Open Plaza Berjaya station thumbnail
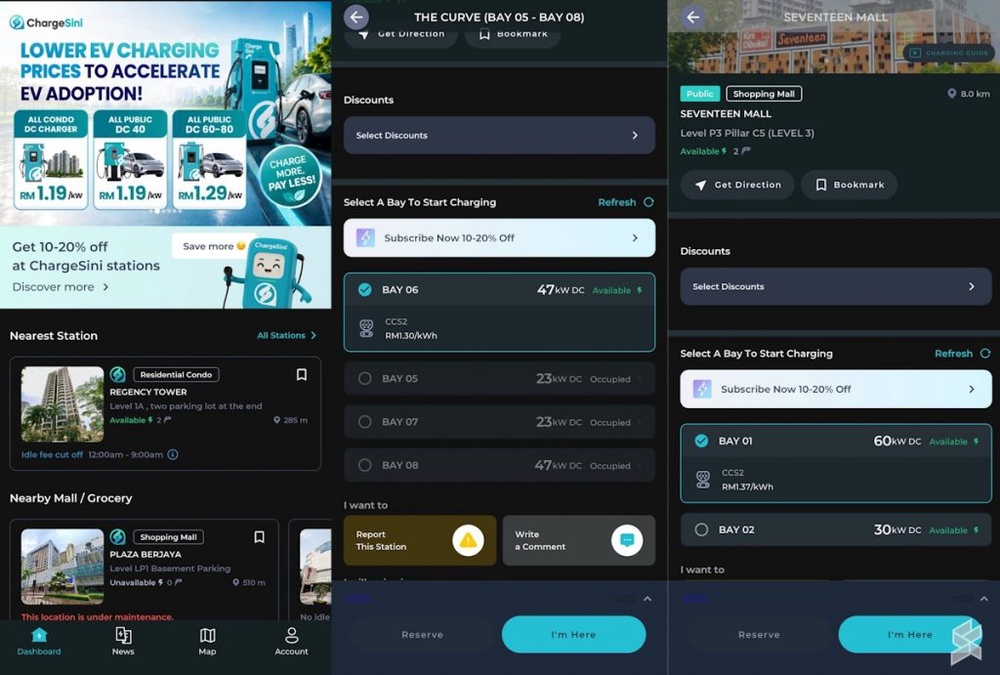 [62, 567]
